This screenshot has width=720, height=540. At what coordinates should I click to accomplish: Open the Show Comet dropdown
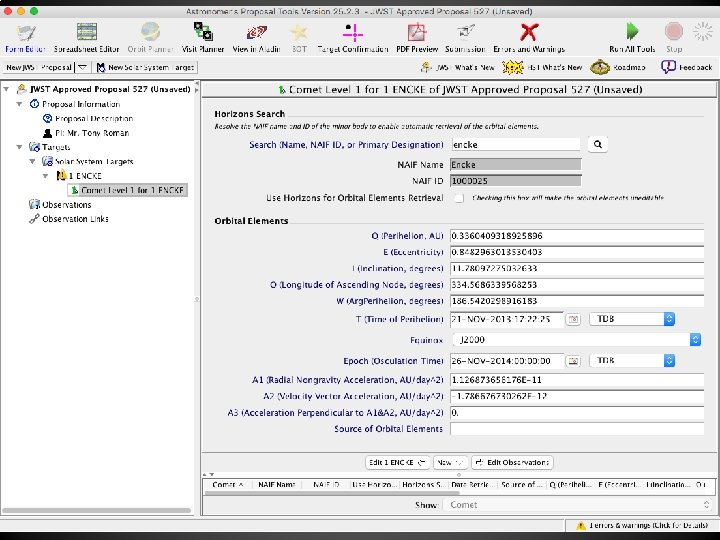(577, 505)
